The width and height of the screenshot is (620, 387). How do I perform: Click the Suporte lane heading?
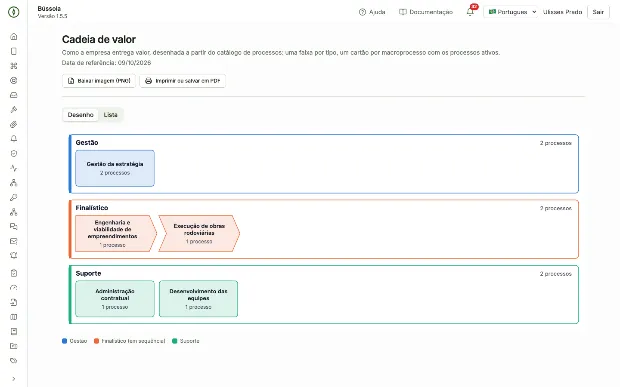[88, 274]
